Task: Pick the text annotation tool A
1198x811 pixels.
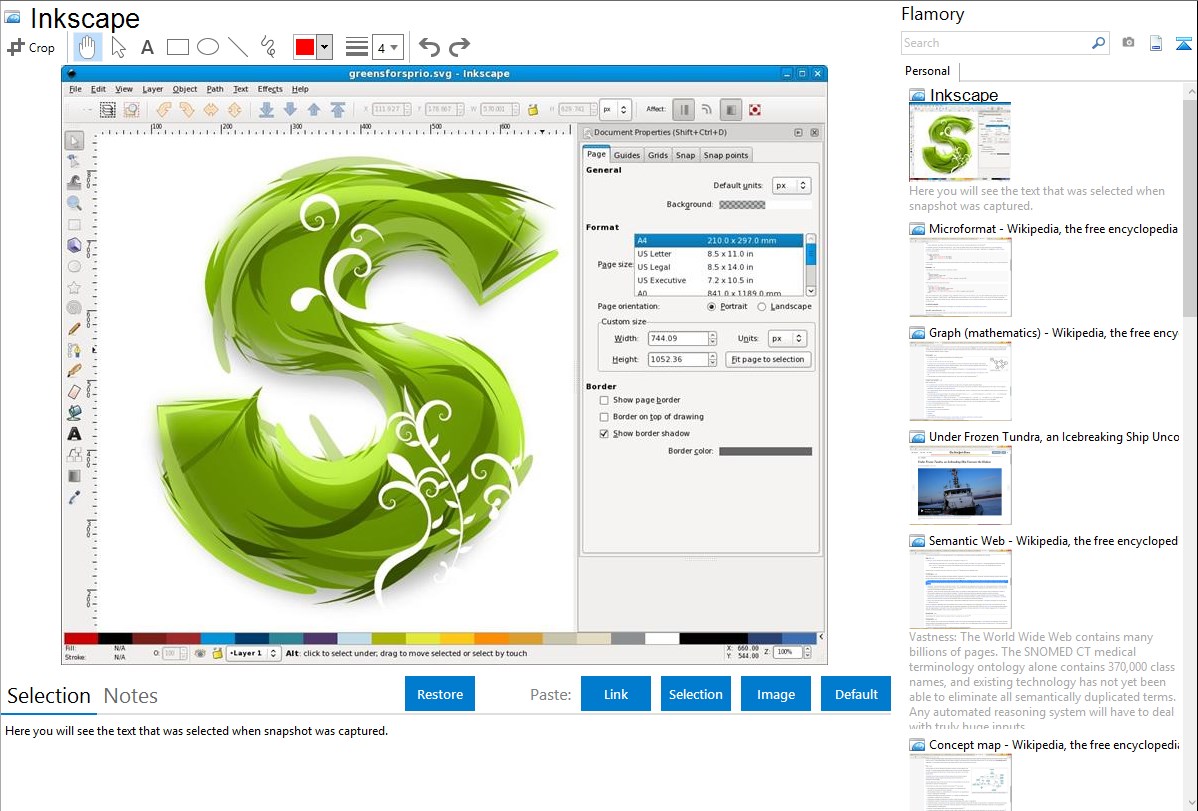Action: [147, 47]
